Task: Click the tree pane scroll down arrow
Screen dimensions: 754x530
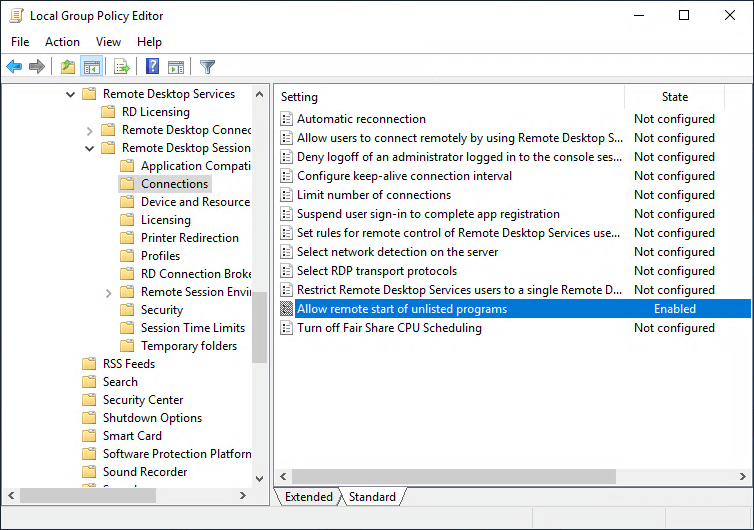Action: [x=260, y=479]
